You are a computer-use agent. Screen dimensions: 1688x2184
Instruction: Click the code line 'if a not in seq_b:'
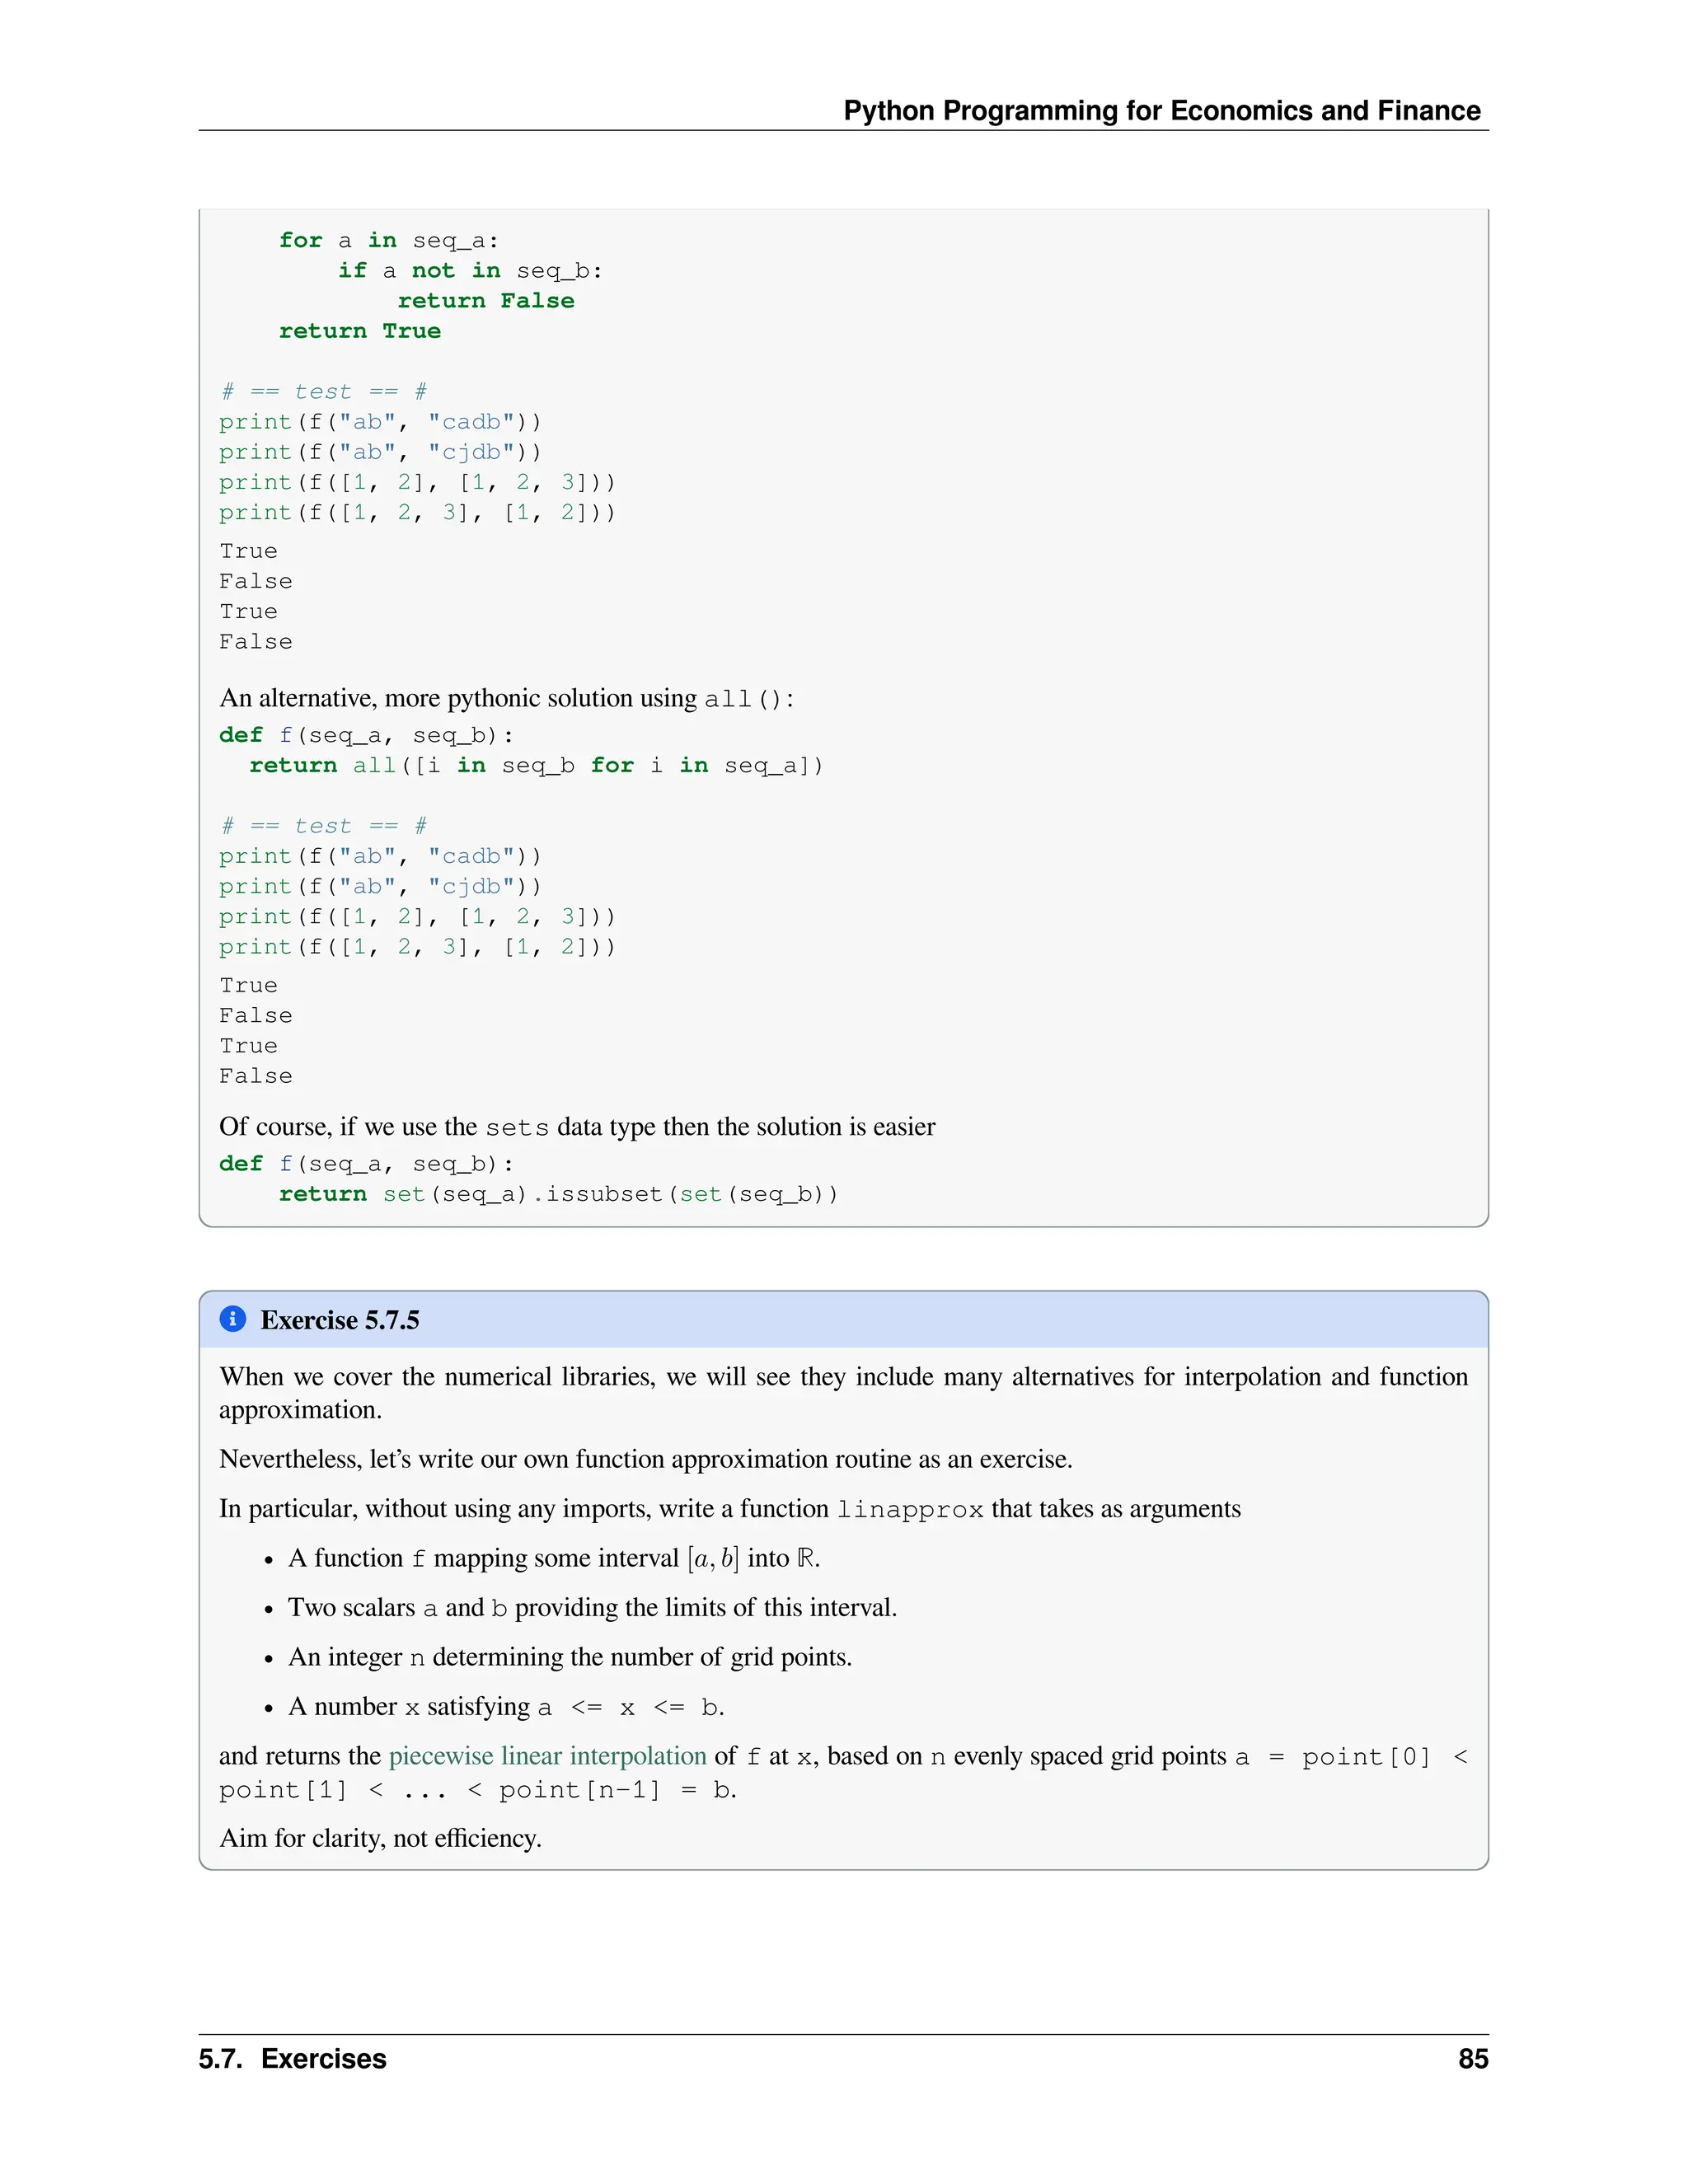[470, 270]
